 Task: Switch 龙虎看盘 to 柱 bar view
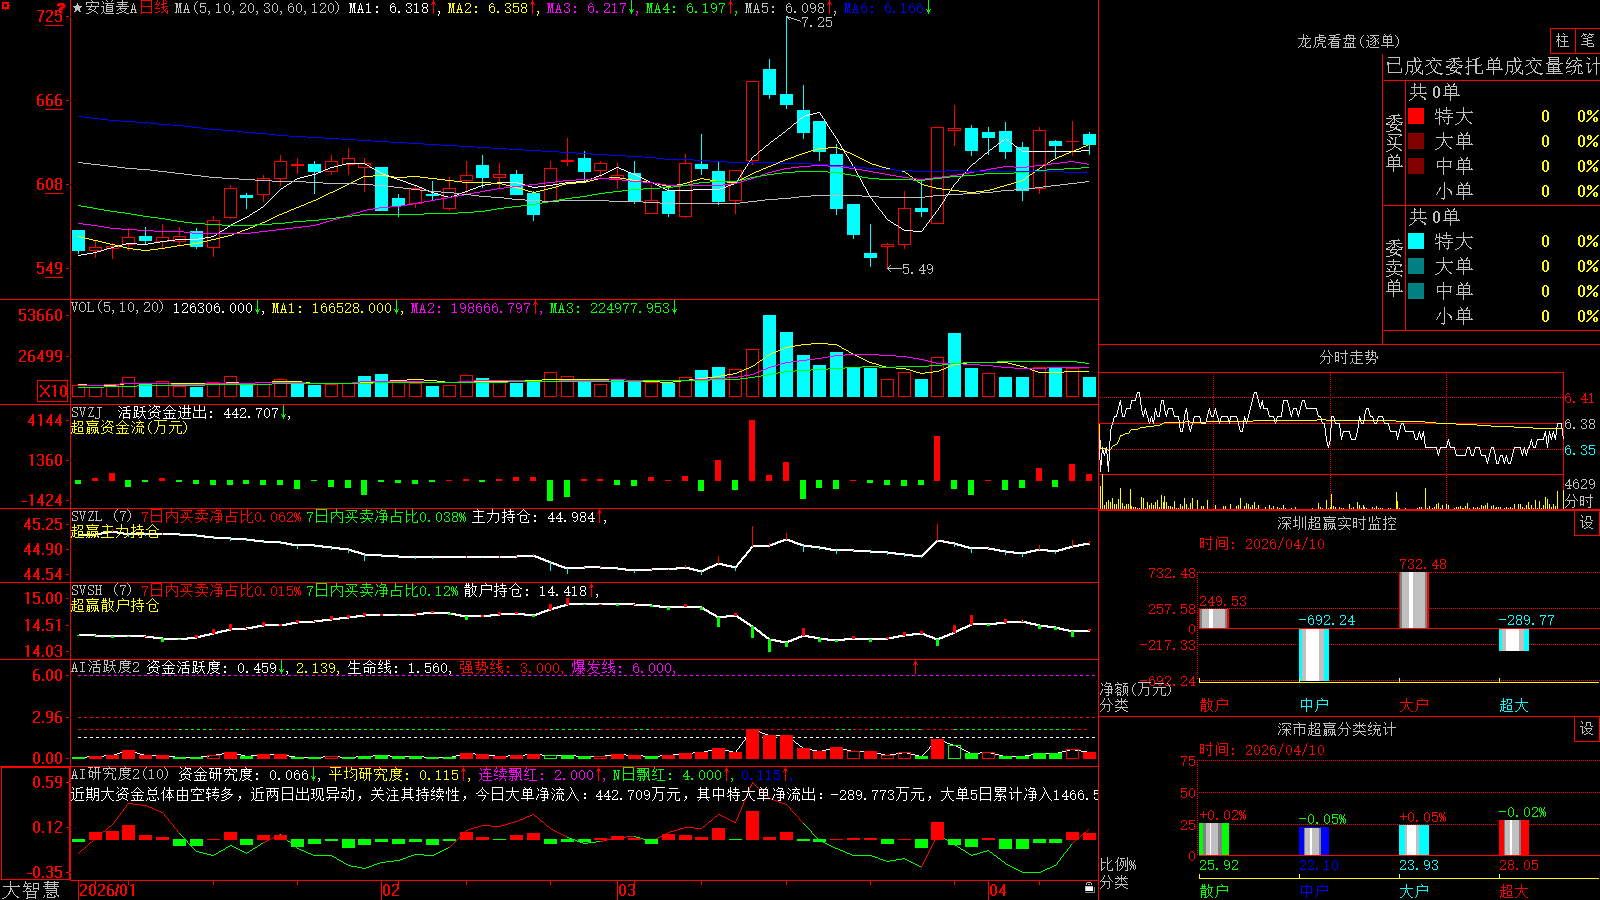click(1562, 40)
